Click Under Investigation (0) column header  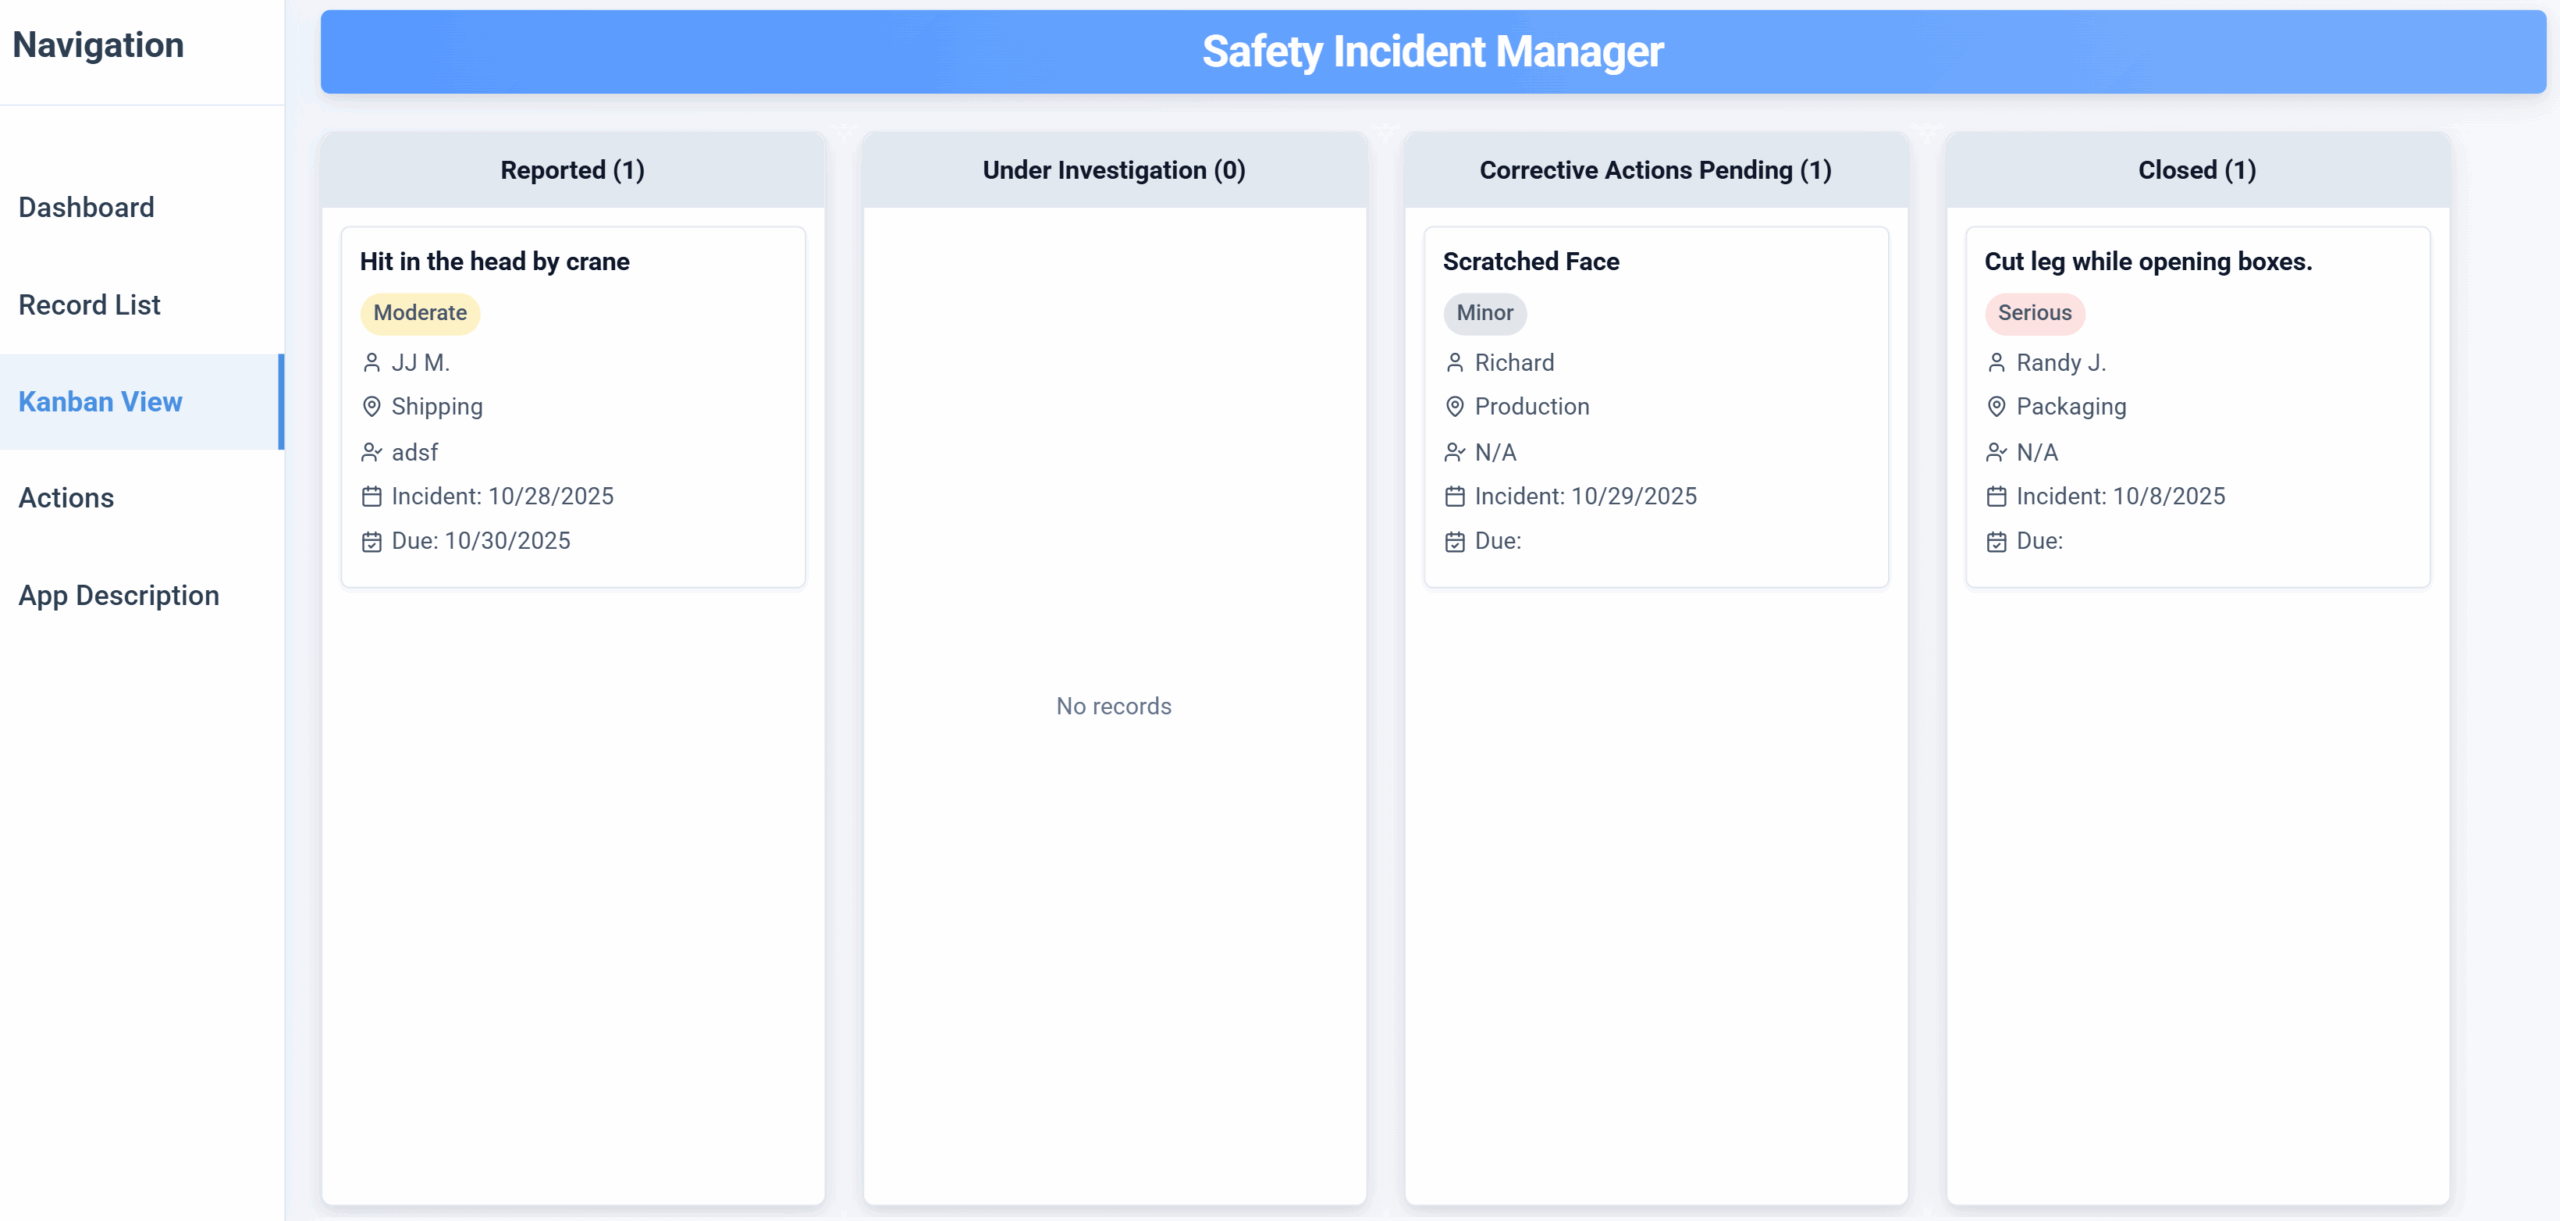point(1114,170)
